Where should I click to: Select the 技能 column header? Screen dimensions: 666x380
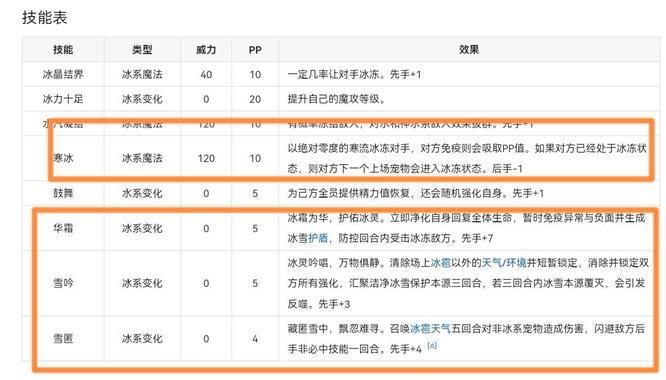coord(63,50)
